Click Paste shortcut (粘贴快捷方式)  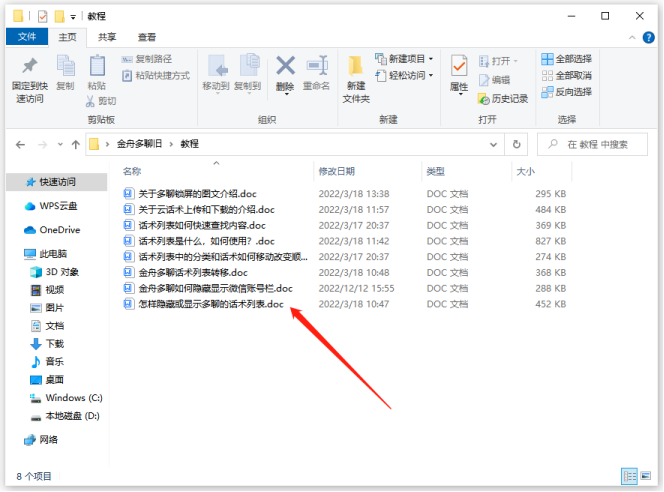click(x=156, y=76)
